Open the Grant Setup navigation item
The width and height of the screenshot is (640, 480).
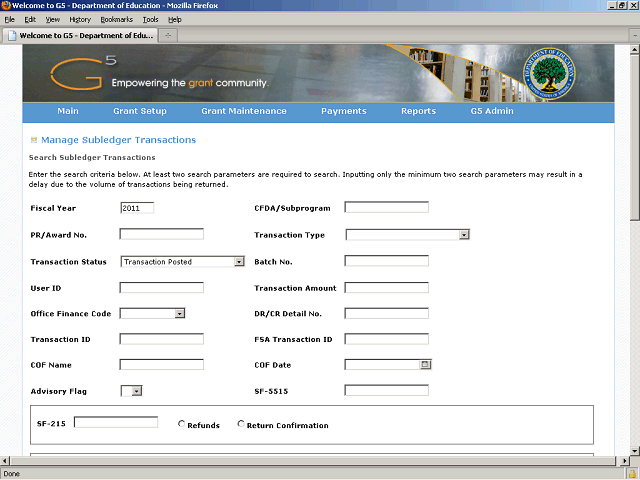coord(140,111)
